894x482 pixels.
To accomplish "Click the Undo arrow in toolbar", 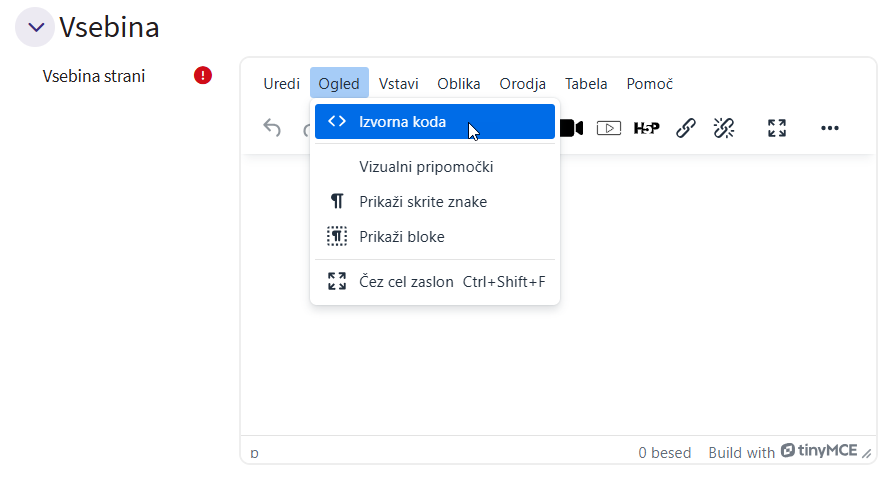I will [272, 128].
